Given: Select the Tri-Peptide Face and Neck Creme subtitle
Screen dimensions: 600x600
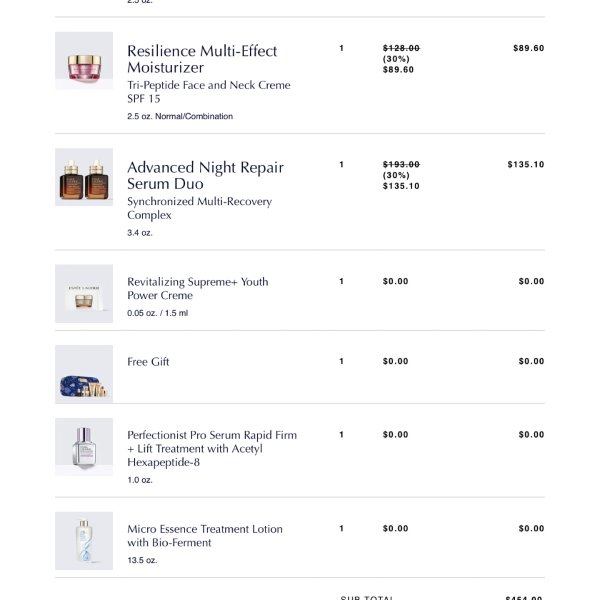Looking at the screenshot, I should (209, 92).
